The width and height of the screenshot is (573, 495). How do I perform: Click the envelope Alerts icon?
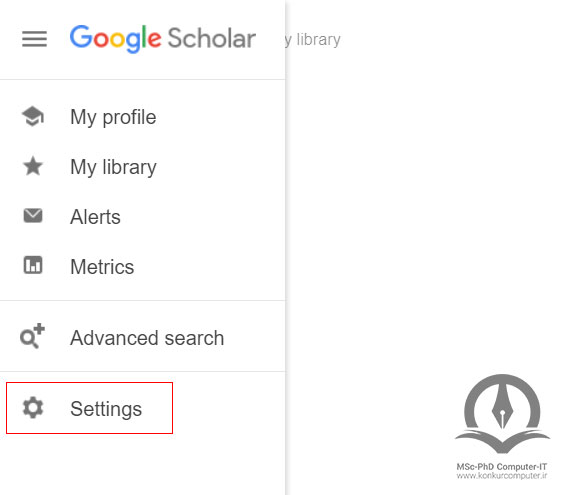click(33, 216)
